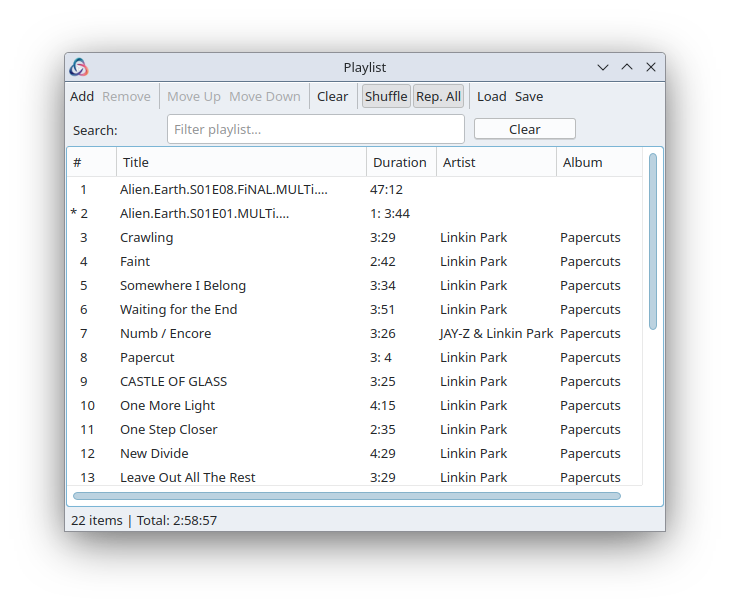The width and height of the screenshot is (730, 608).
Task: Maximize the Playlist window
Action: (627, 68)
